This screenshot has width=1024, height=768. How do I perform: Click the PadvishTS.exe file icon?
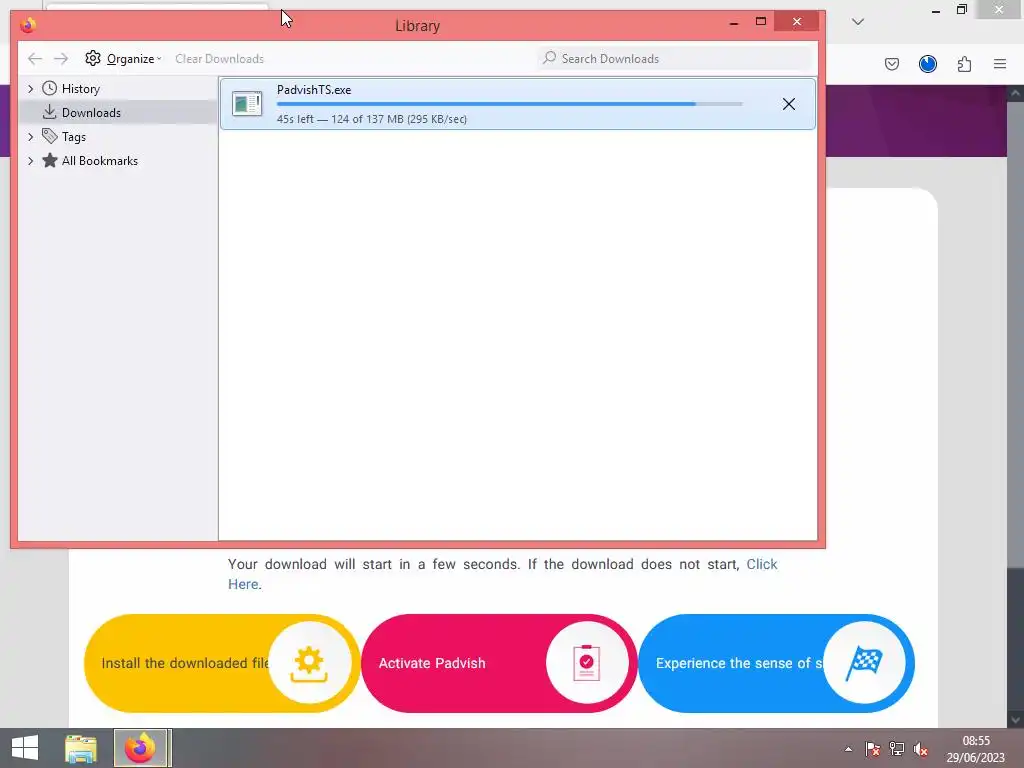point(248,103)
